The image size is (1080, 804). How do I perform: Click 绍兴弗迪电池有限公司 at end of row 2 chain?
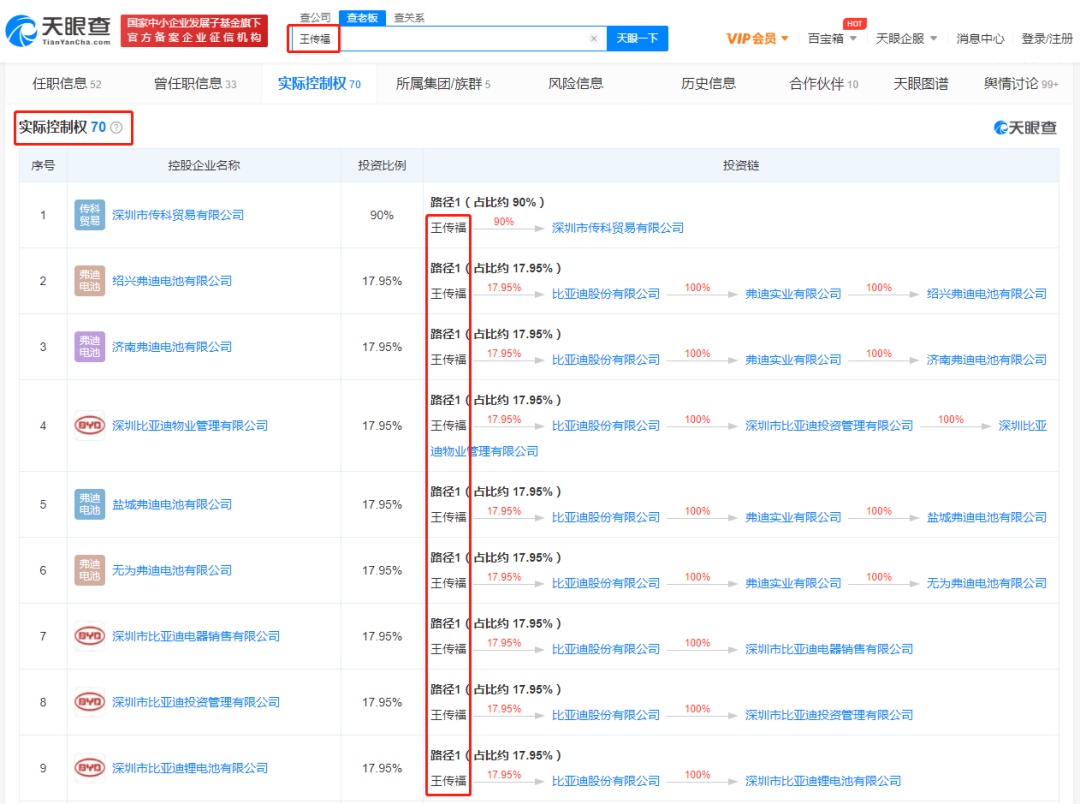986,294
